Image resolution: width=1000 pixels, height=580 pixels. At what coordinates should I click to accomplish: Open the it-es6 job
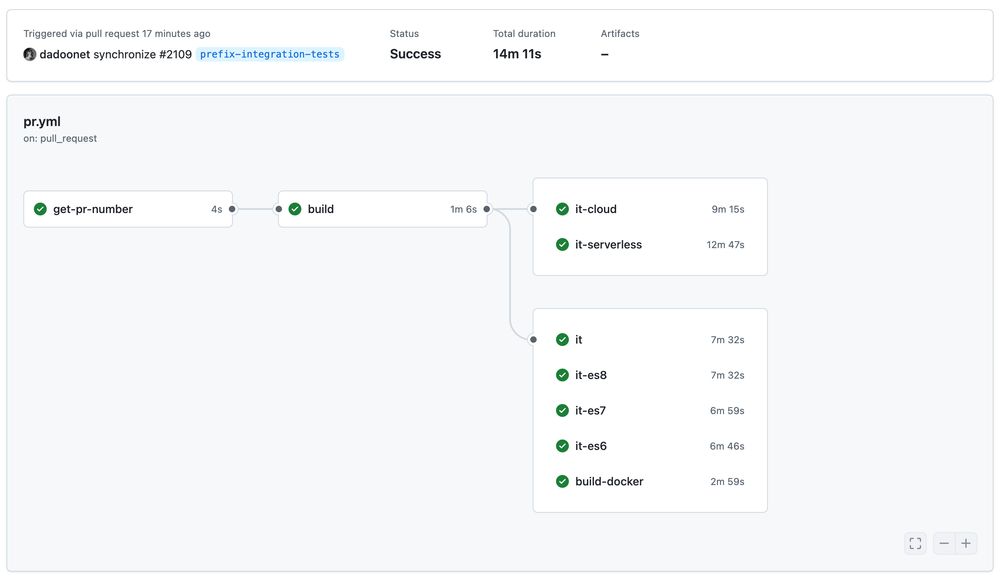click(x=591, y=446)
